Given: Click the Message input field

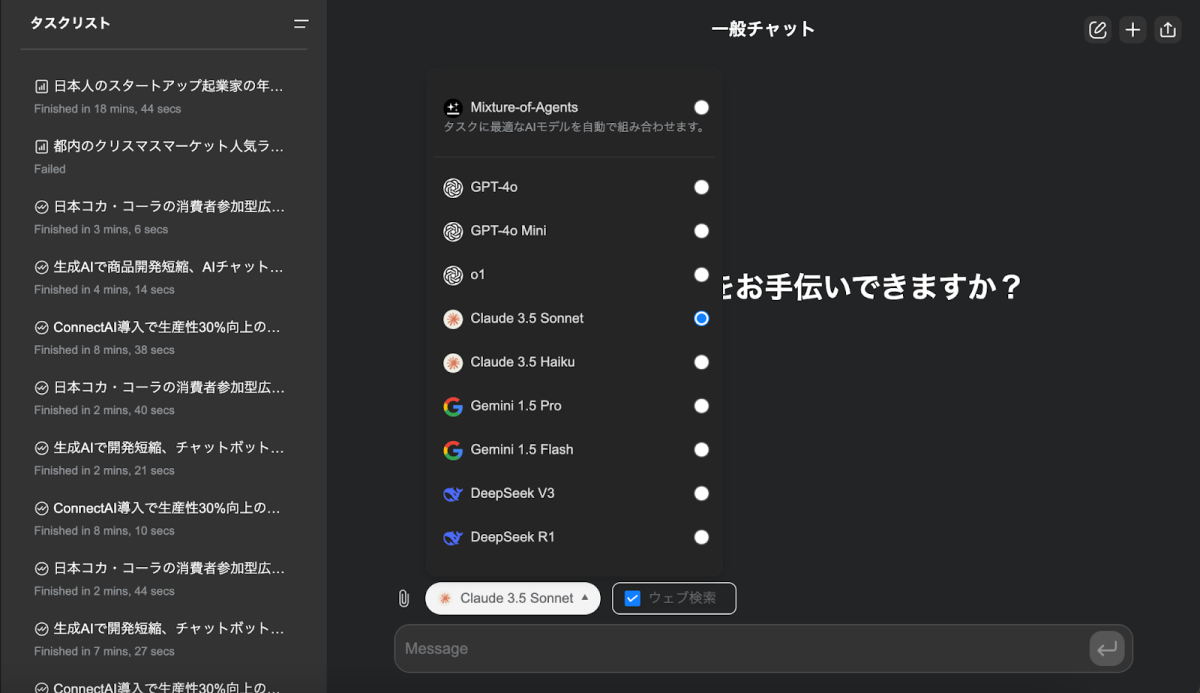Looking at the screenshot, I should 740,649.
